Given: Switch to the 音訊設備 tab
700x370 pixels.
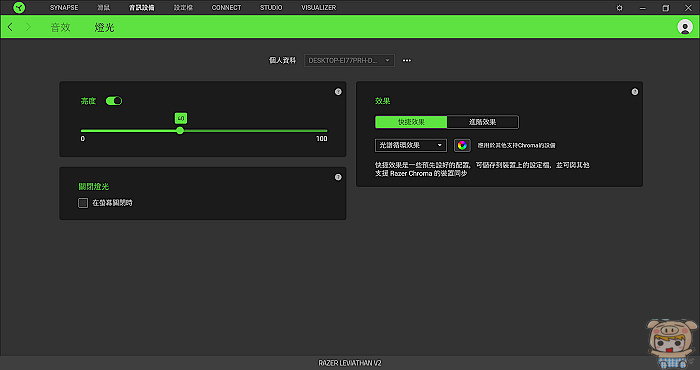Looking at the screenshot, I should coord(142,8).
